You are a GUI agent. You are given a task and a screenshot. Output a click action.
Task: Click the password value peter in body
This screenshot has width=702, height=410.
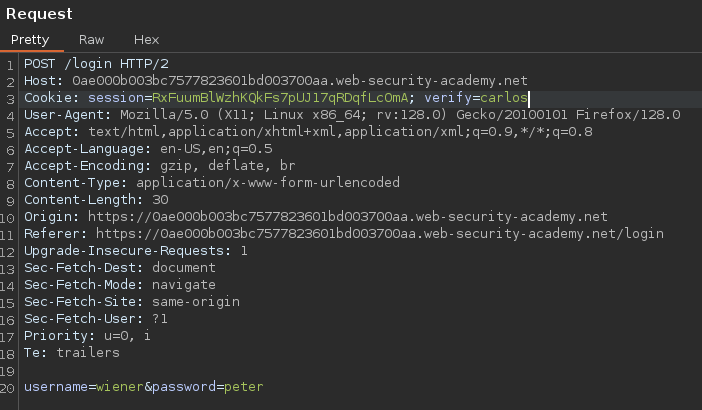tap(243, 387)
